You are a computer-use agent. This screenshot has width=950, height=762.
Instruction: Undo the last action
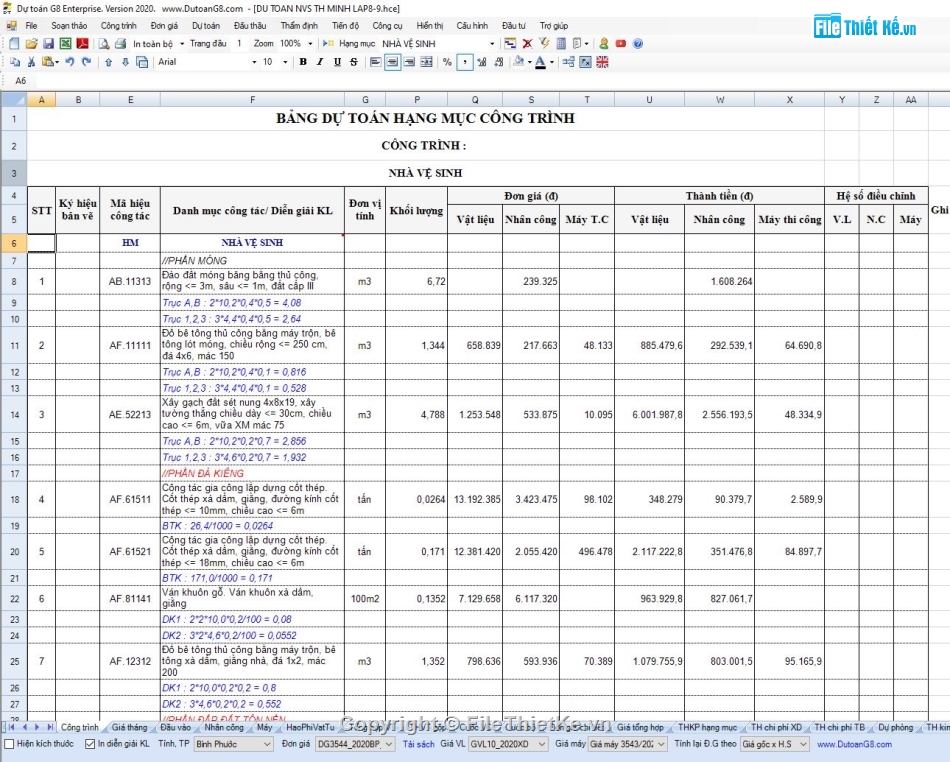[70, 62]
